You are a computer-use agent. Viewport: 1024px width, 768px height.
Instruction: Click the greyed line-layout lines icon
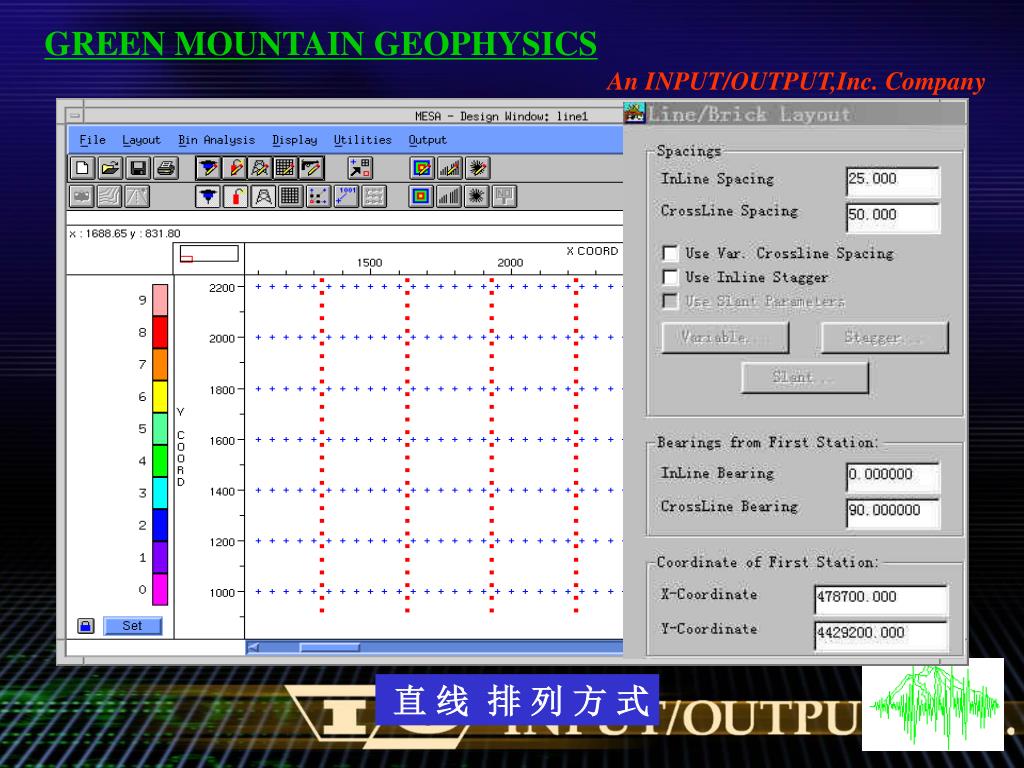(374, 196)
